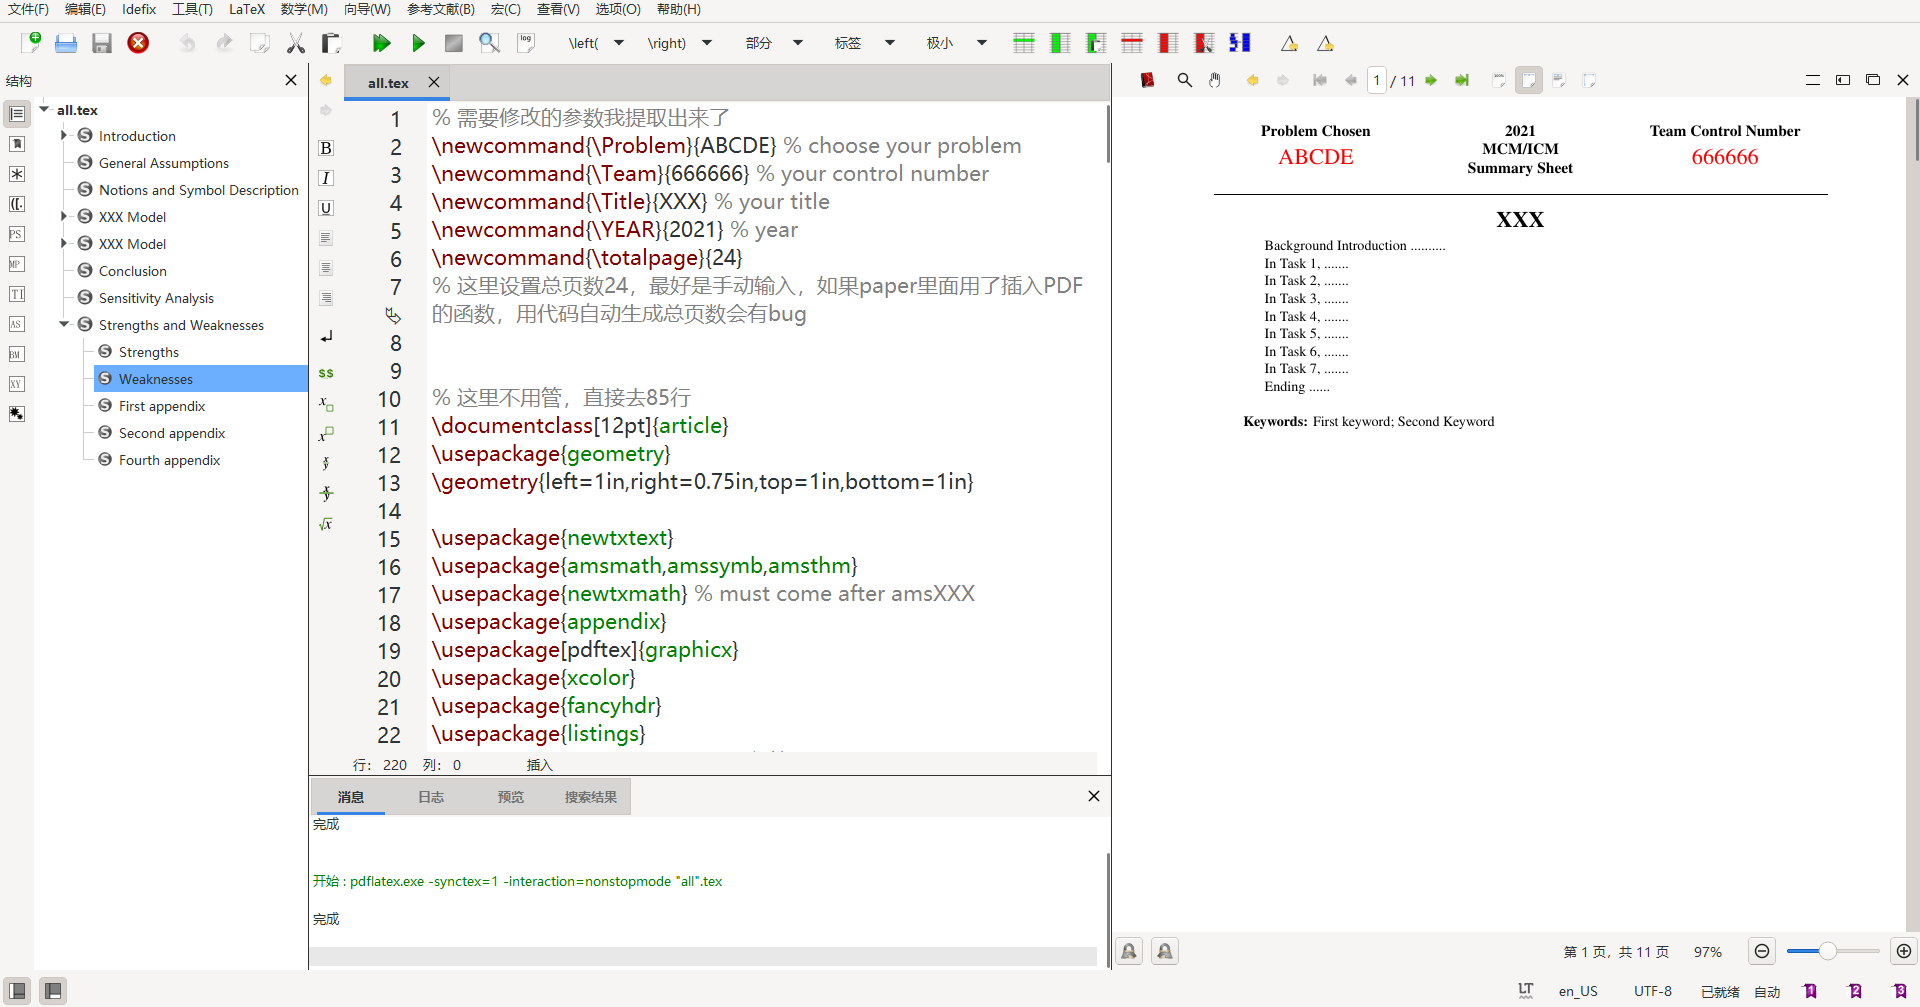Switch to the 日志 log tab
The width and height of the screenshot is (1920, 1007).
pos(431,797)
